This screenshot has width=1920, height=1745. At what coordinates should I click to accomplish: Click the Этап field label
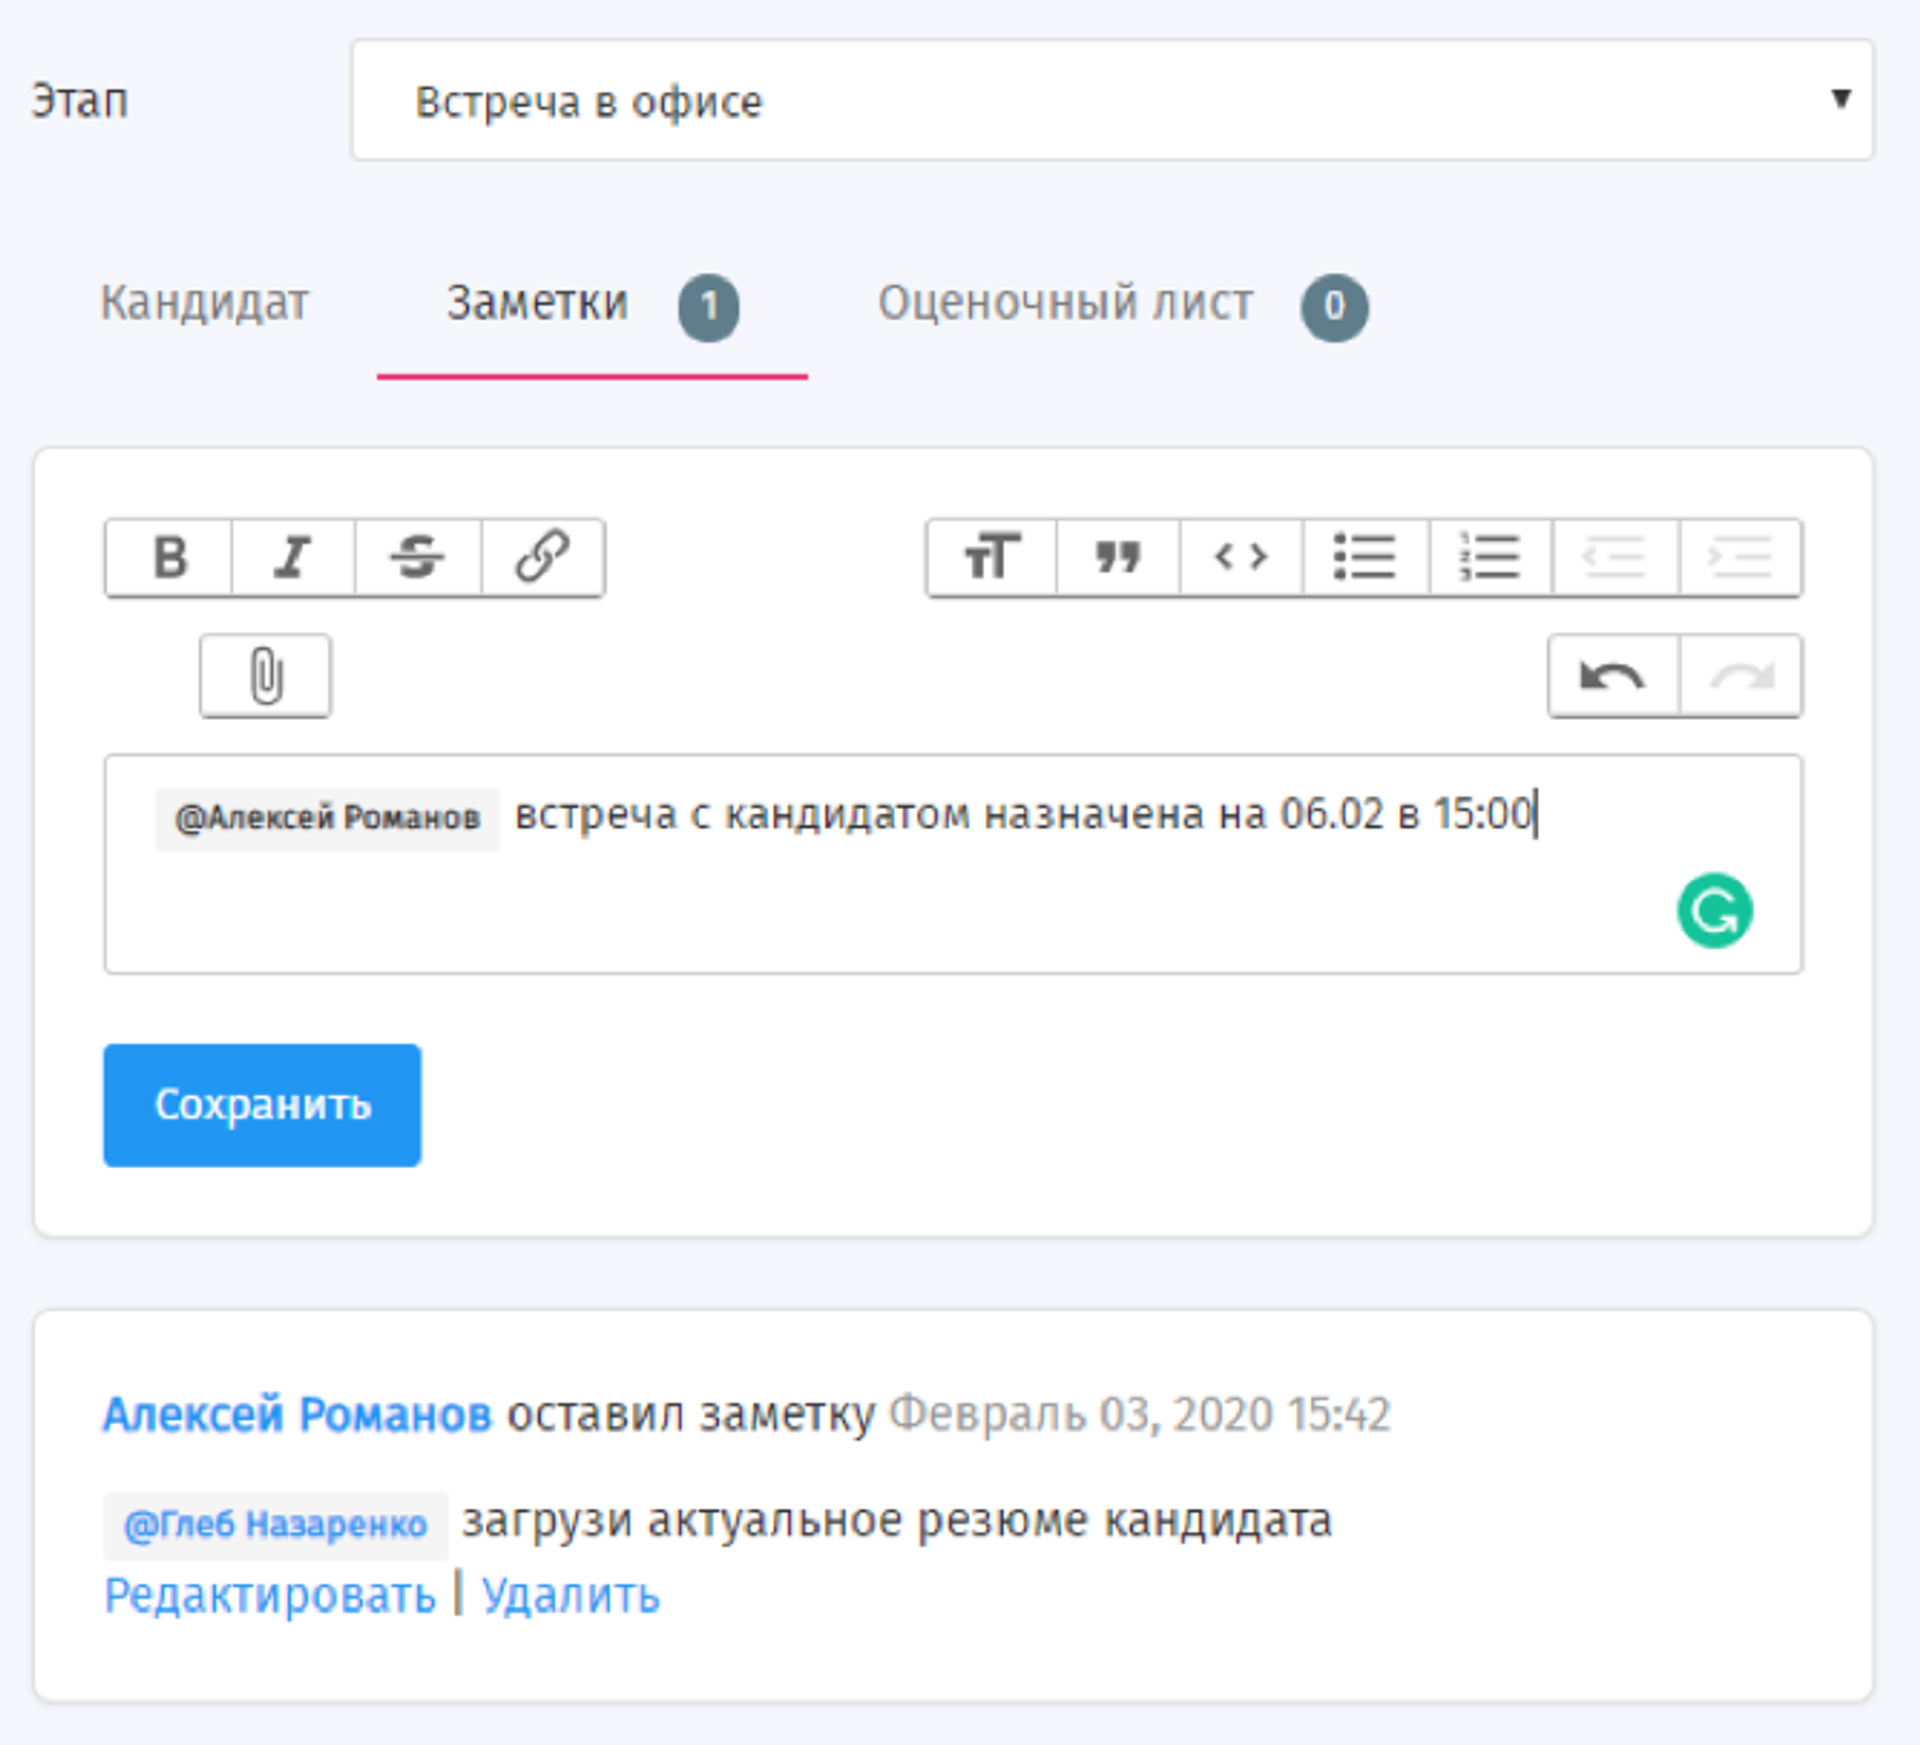coord(80,101)
